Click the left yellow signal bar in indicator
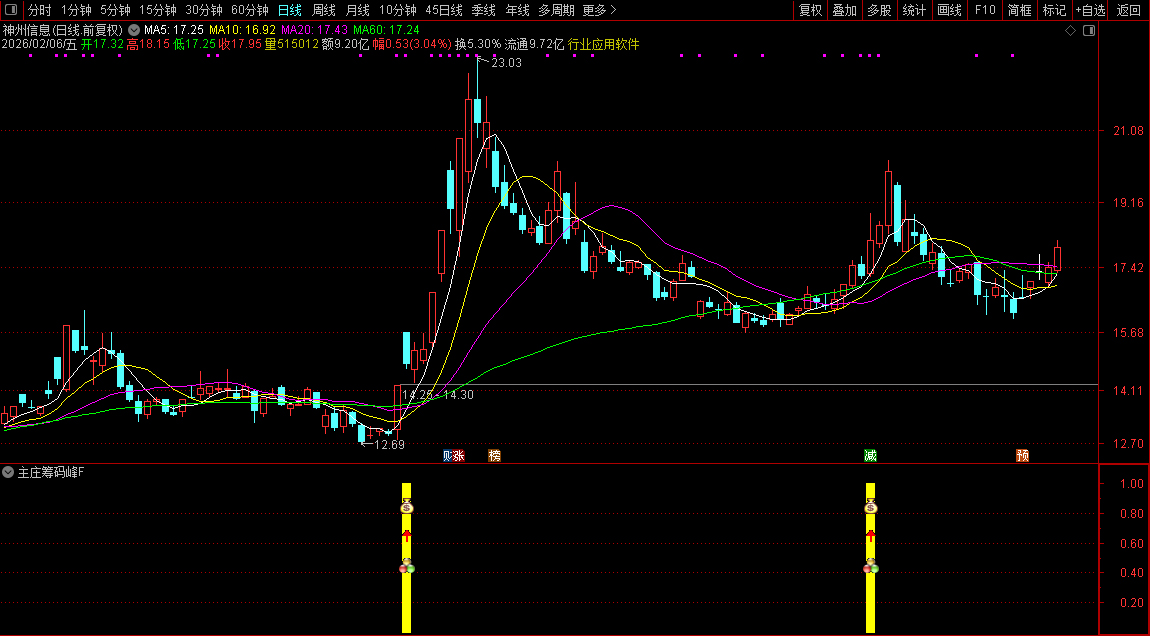Image resolution: width=1150 pixels, height=636 pixels. point(406,558)
